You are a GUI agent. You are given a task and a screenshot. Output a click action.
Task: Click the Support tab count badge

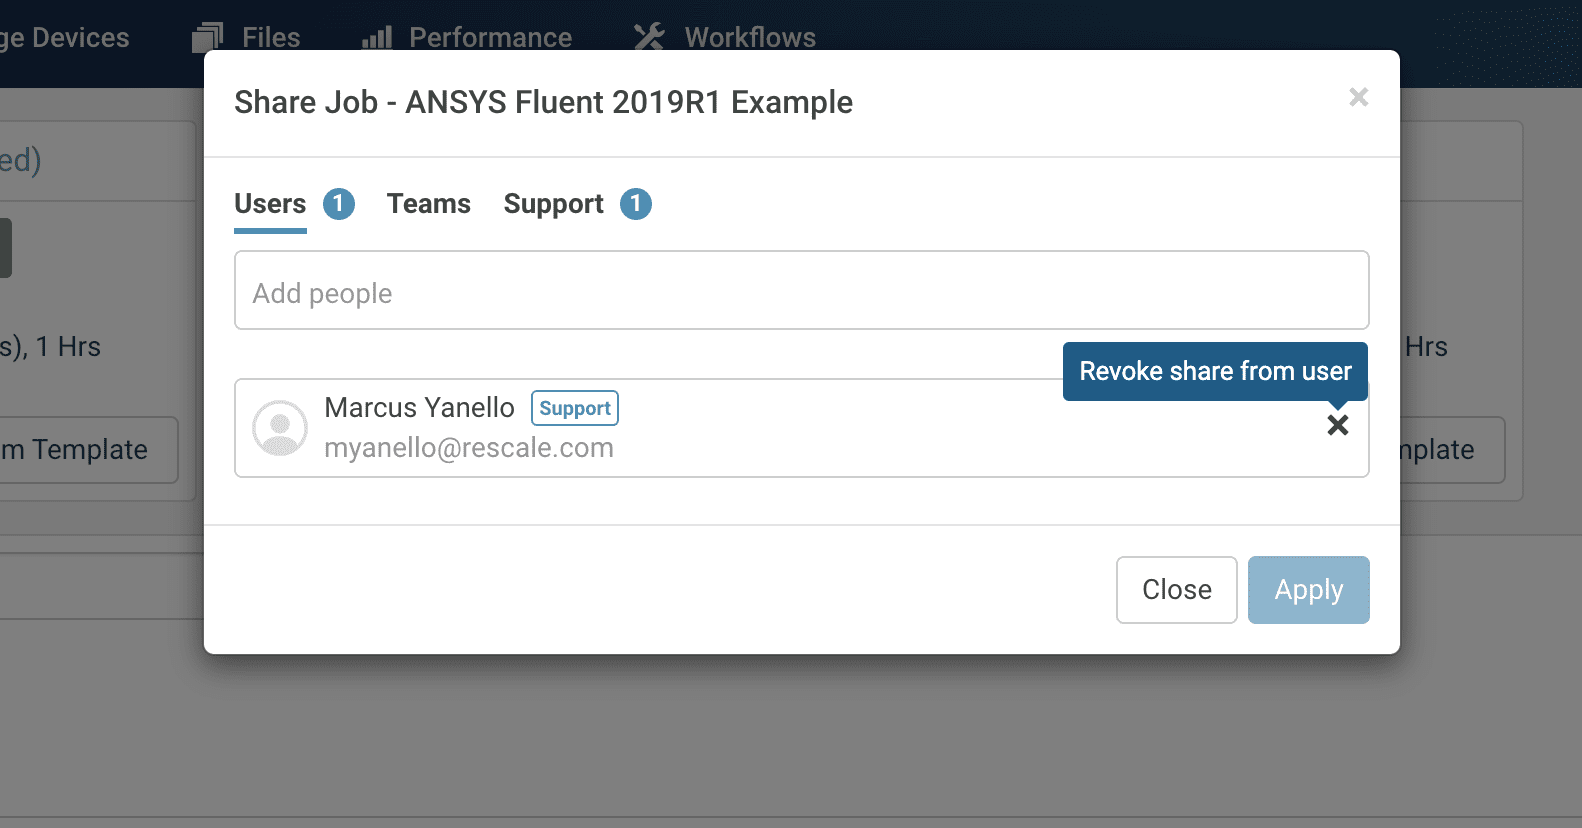[636, 204]
